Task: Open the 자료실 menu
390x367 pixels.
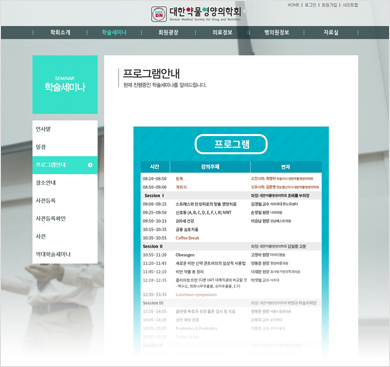Action: 331,32
